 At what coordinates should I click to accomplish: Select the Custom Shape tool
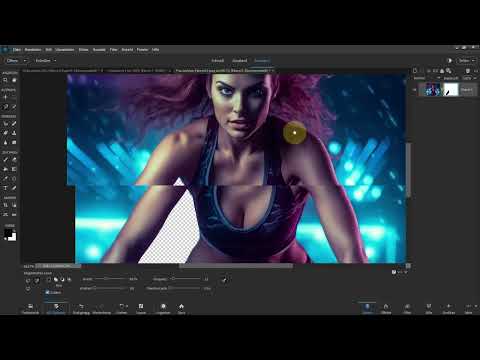14,178
